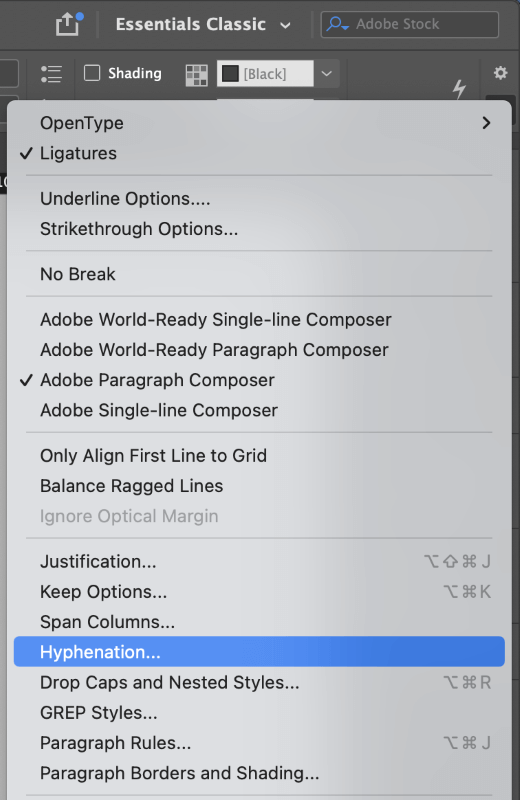Viewport: 520px width, 800px height.
Task: Open the [Black] shading color dropdown arrow
Action: pyautogui.click(x=327, y=73)
